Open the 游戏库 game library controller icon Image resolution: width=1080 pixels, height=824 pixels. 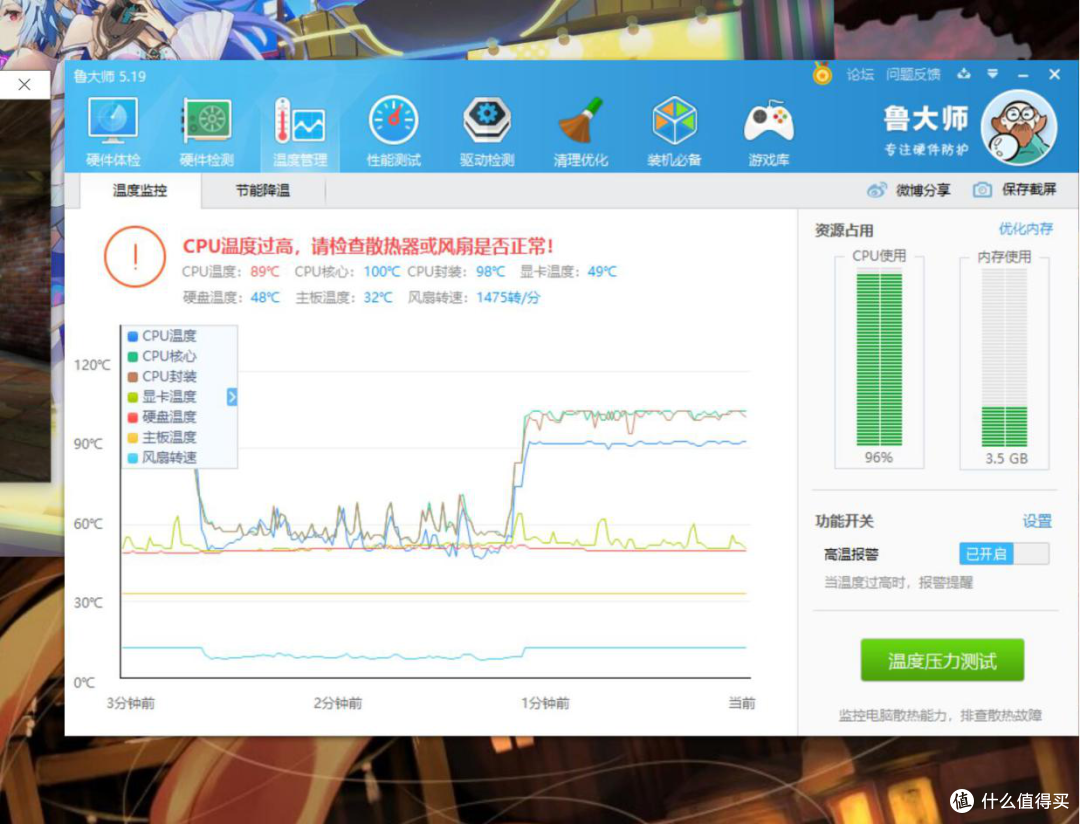769,132
